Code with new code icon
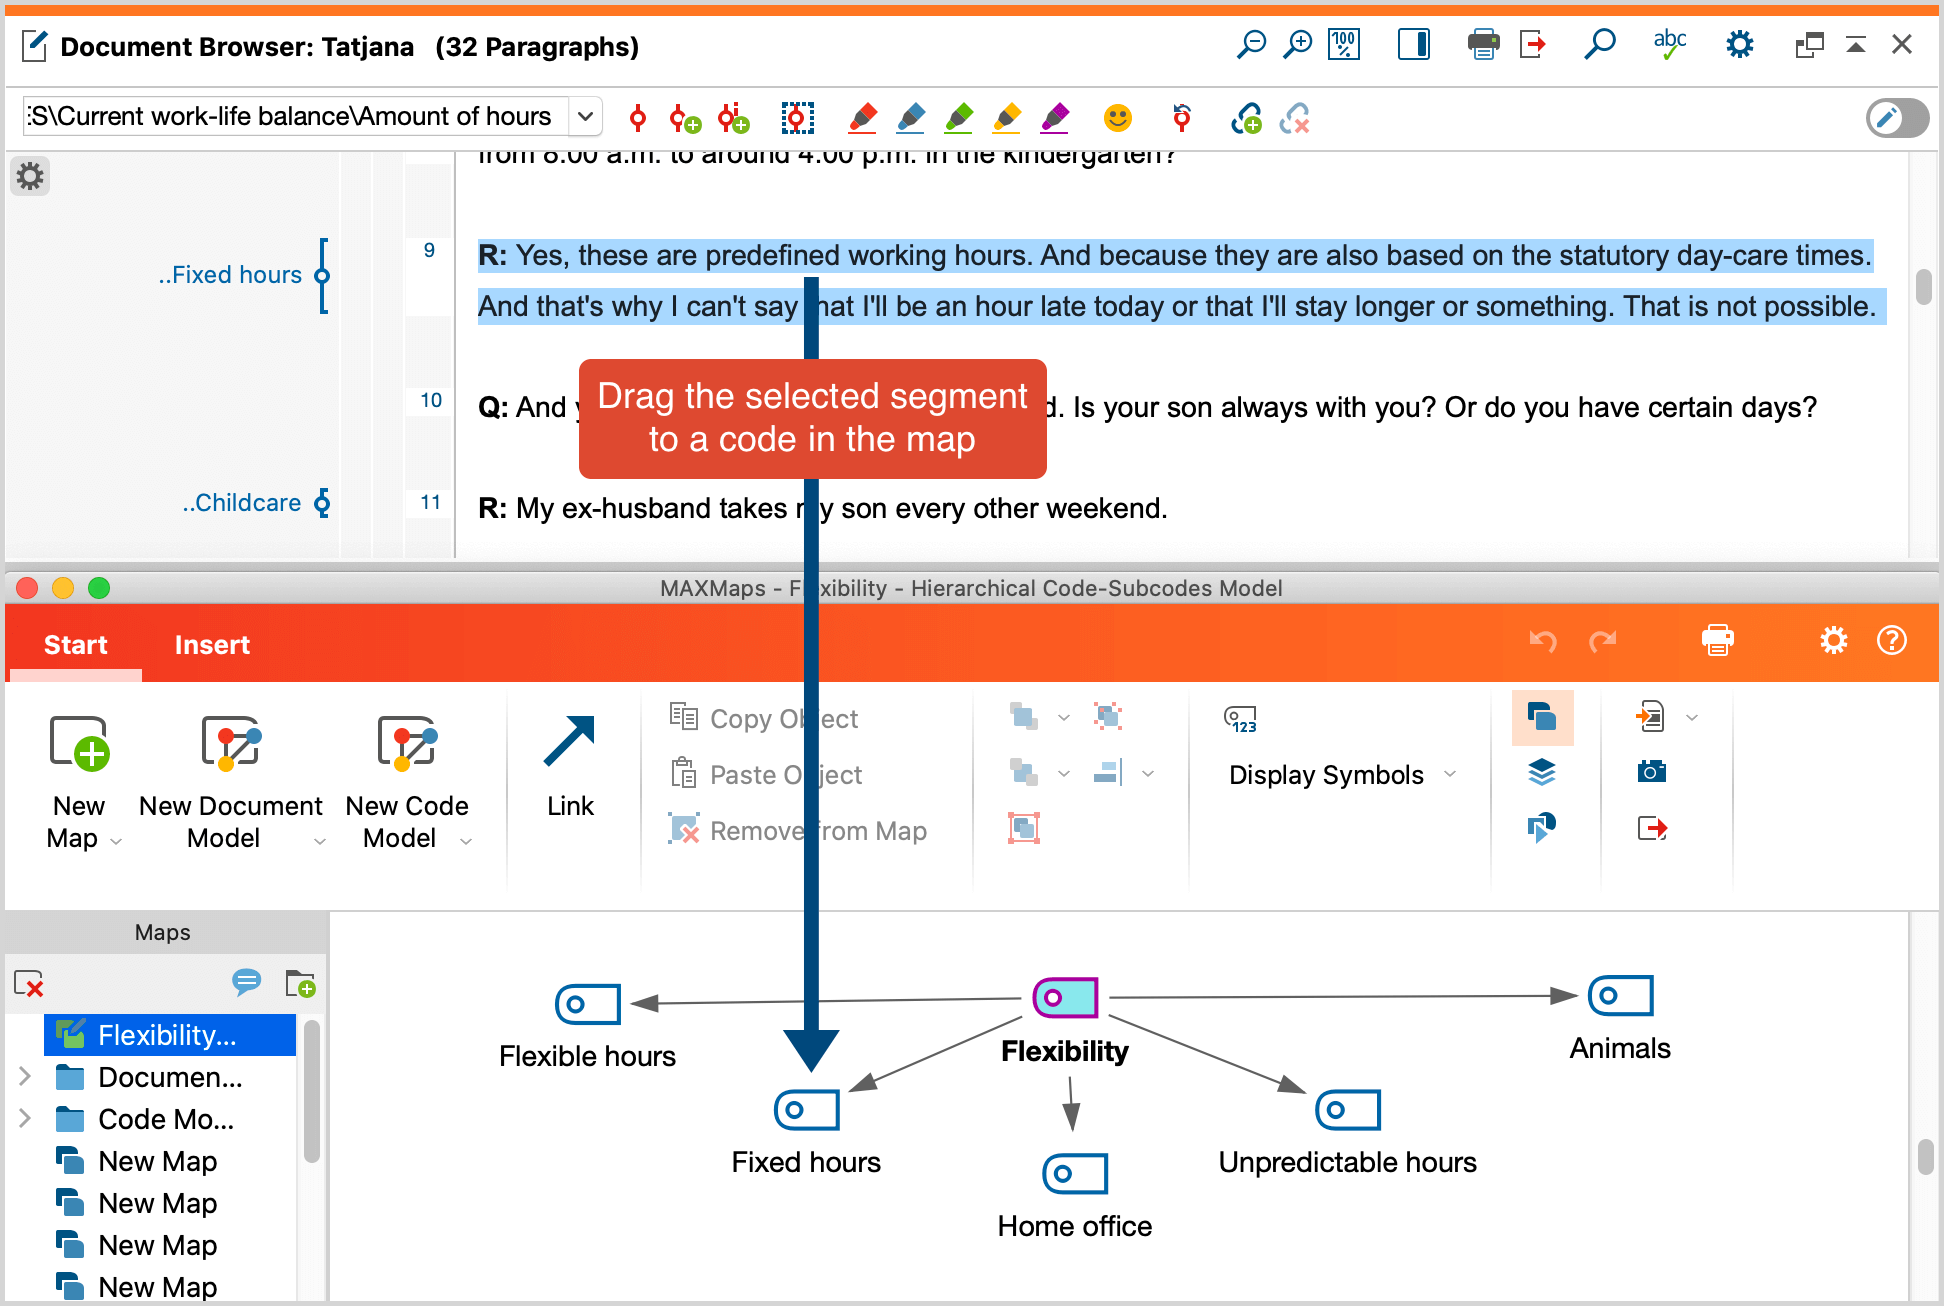This screenshot has width=1944, height=1306. coord(685,119)
